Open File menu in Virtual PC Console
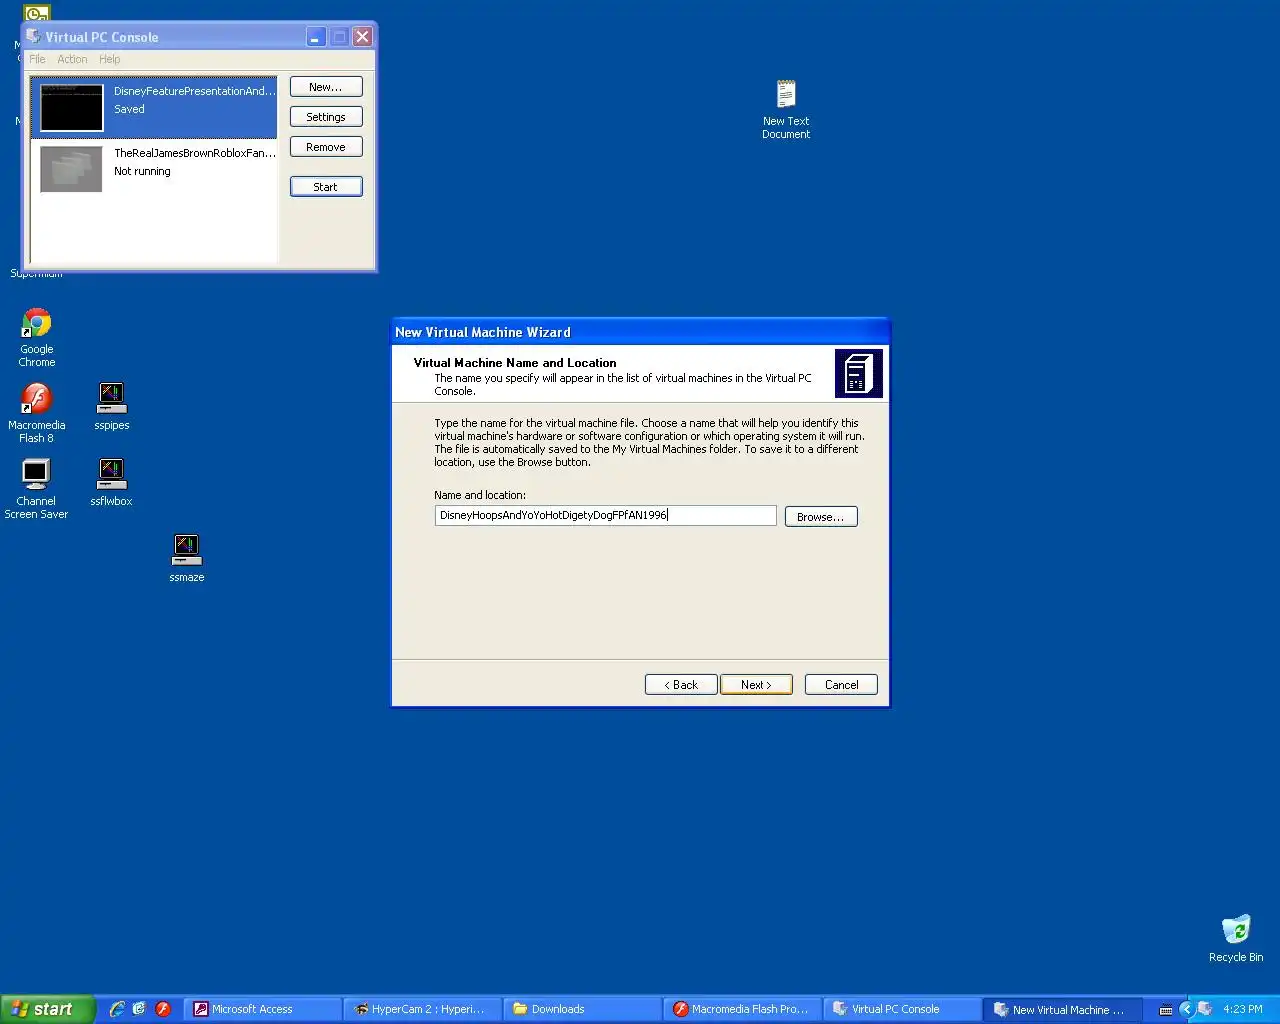The image size is (1280, 1024). click(x=37, y=59)
